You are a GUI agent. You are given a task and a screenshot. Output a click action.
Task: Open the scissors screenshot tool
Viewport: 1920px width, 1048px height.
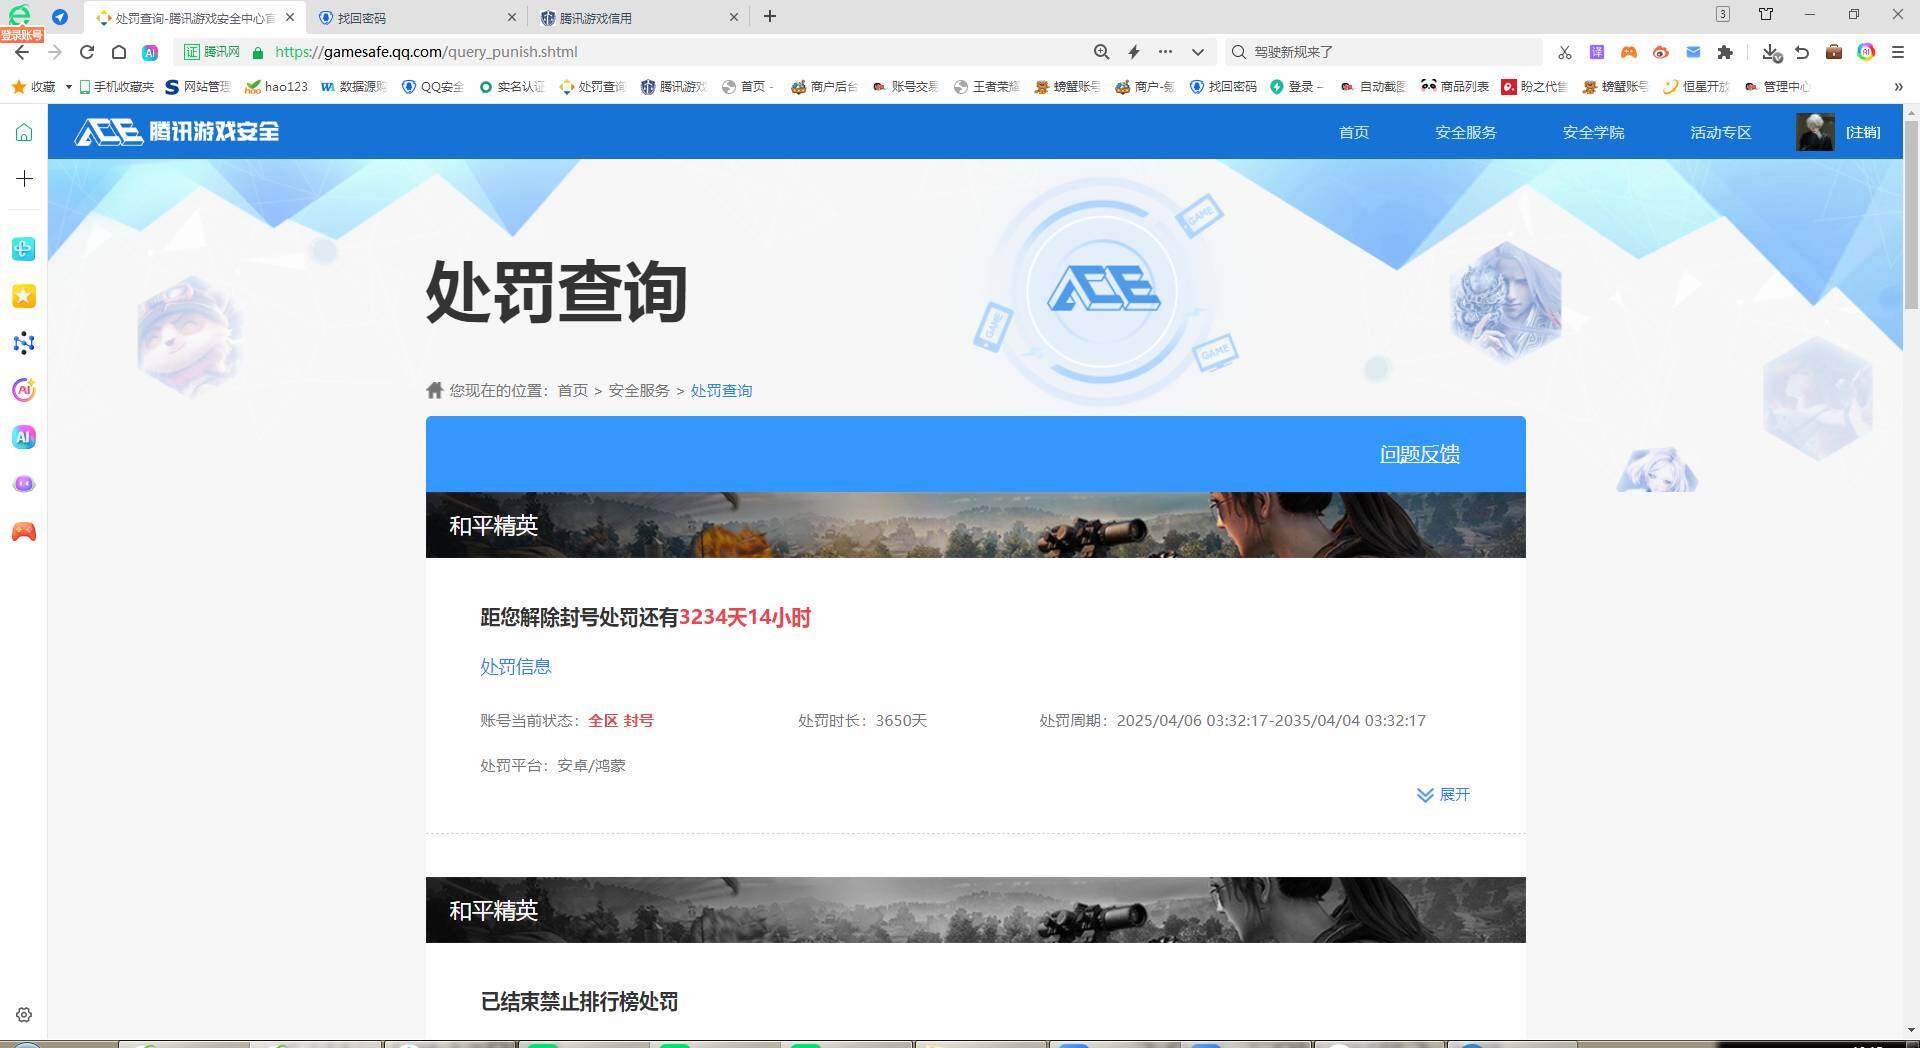point(1565,52)
